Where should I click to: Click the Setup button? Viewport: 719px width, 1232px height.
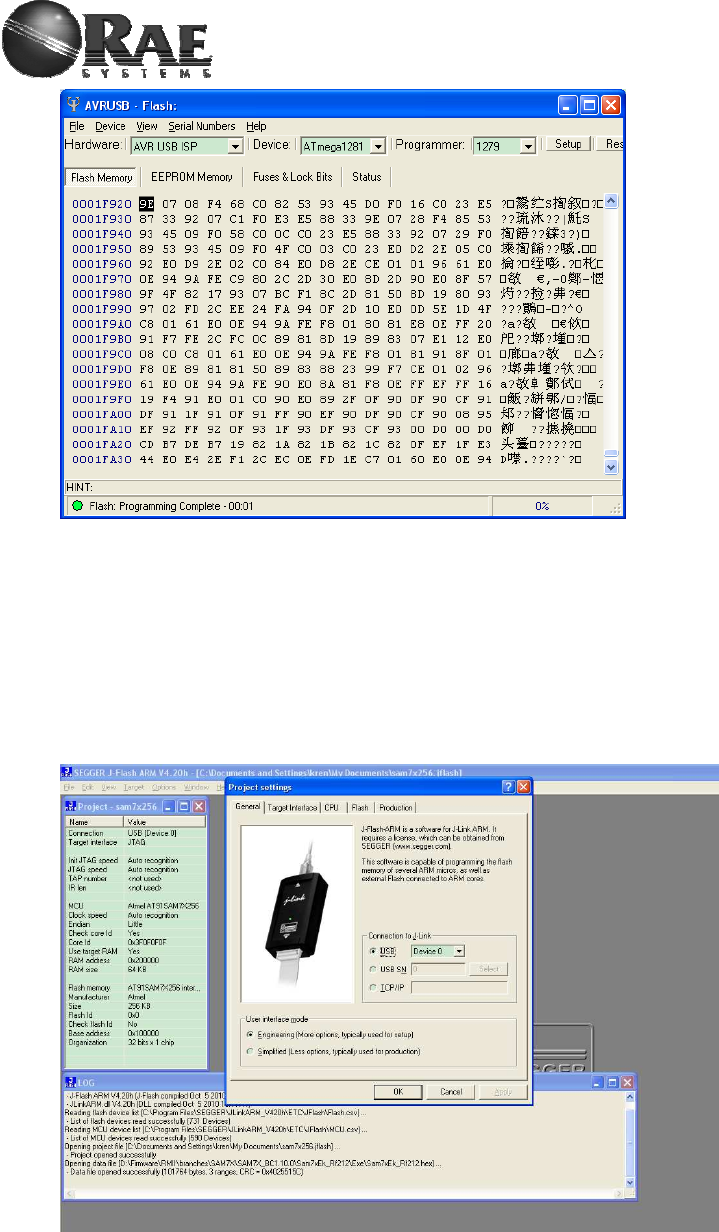(567, 144)
